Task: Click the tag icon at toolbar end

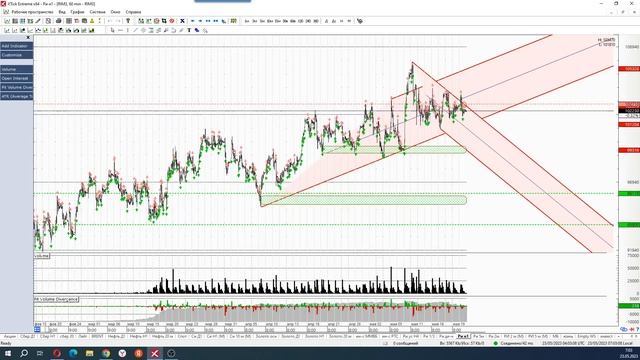Action: click(360, 21)
